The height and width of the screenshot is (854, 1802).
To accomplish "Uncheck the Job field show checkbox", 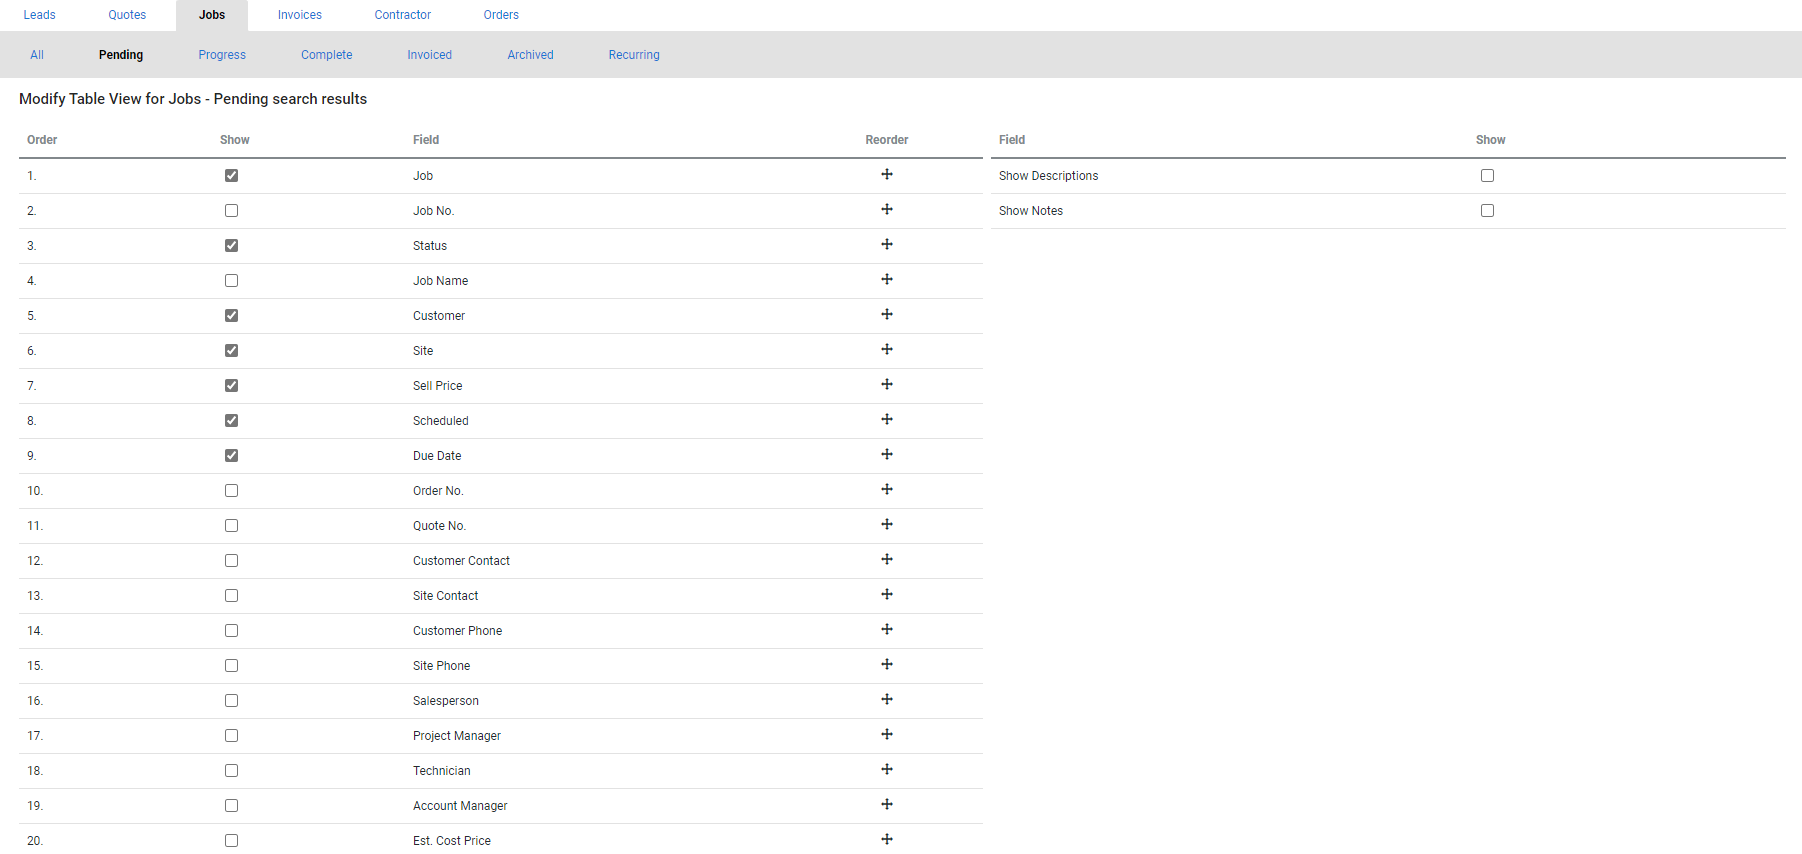I will (x=232, y=175).
